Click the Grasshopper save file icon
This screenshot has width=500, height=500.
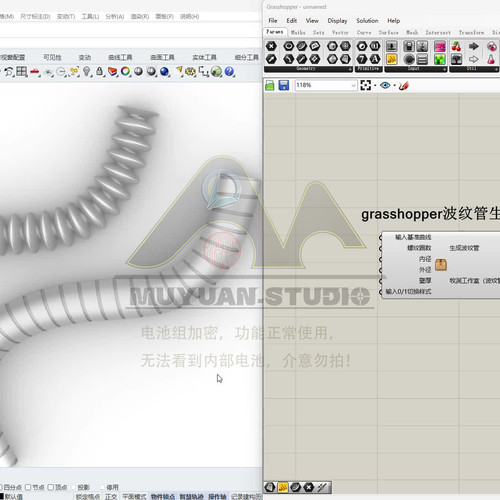coord(284,85)
